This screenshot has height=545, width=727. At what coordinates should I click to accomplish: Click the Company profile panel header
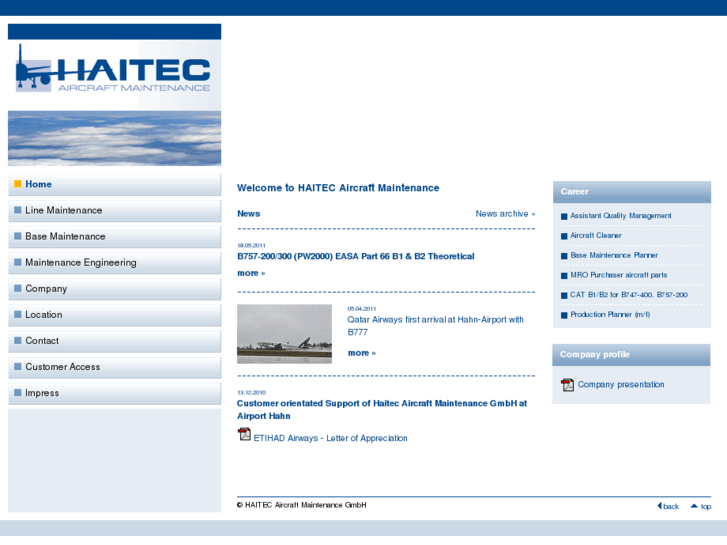click(631, 355)
